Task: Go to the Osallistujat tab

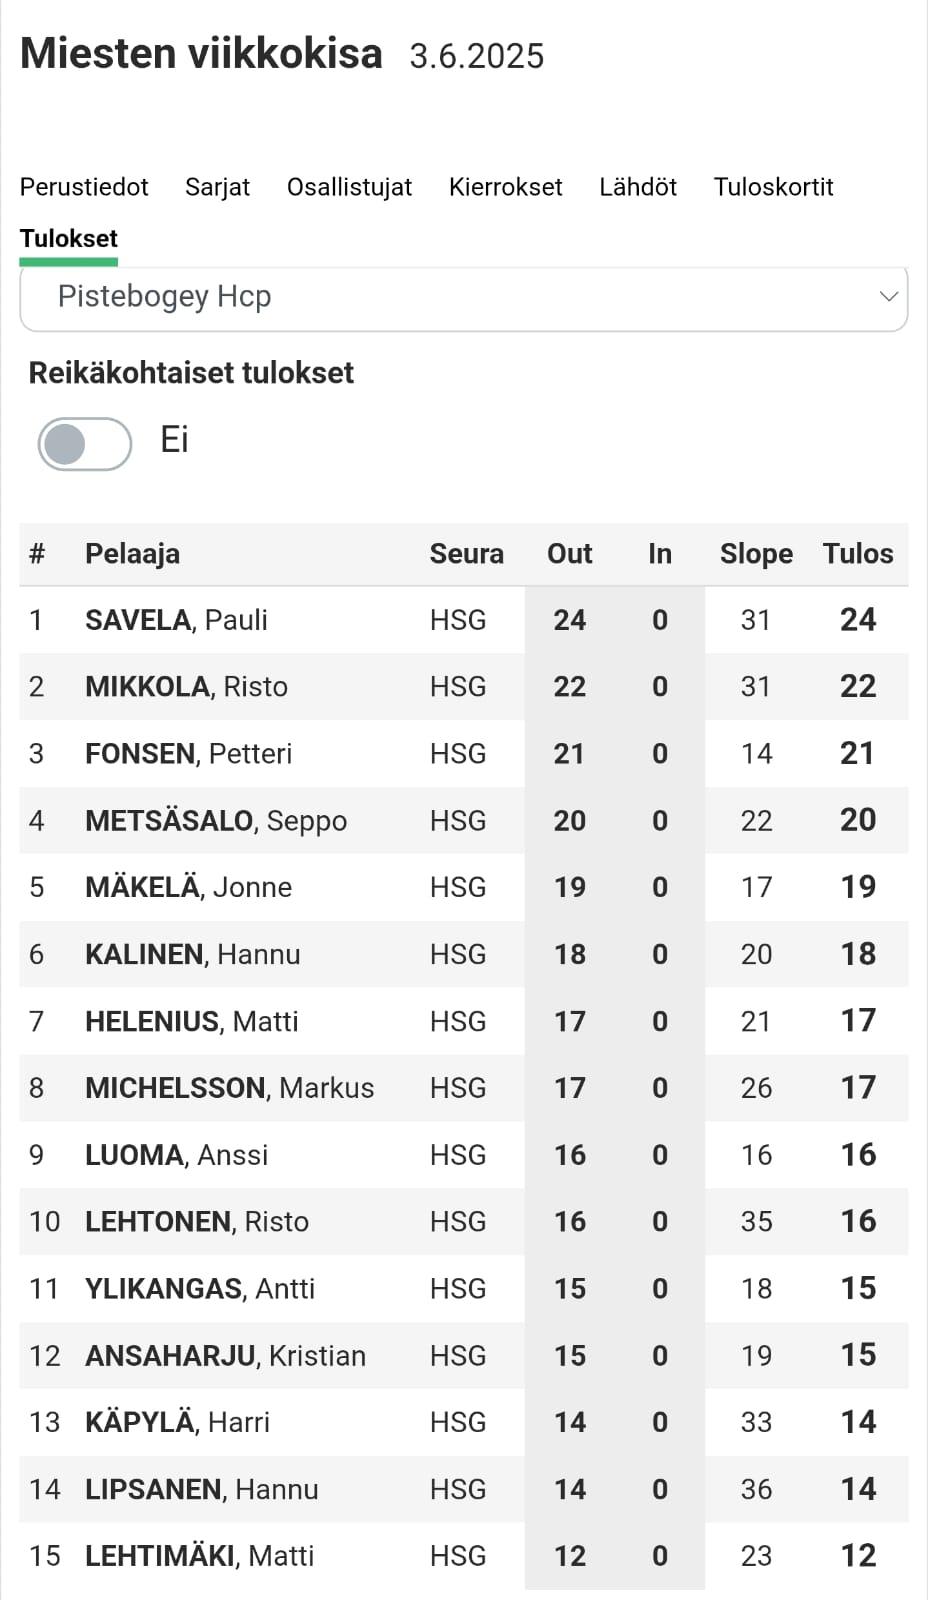Action: coord(349,187)
